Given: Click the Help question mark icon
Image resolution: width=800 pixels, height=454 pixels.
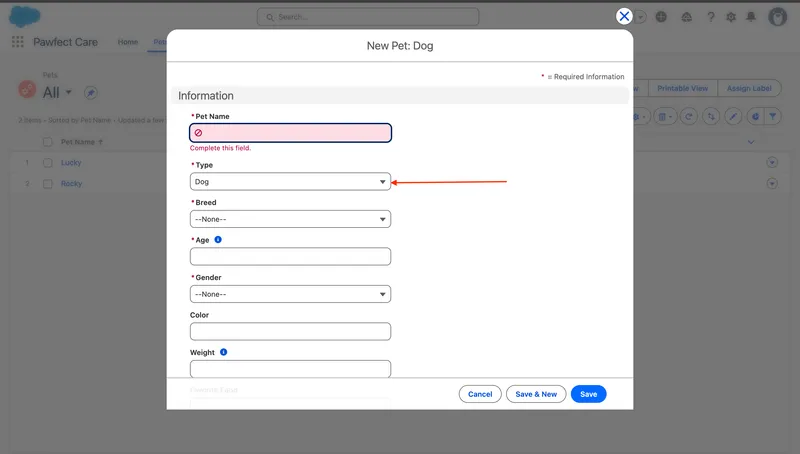Looking at the screenshot, I should click(x=710, y=17).
